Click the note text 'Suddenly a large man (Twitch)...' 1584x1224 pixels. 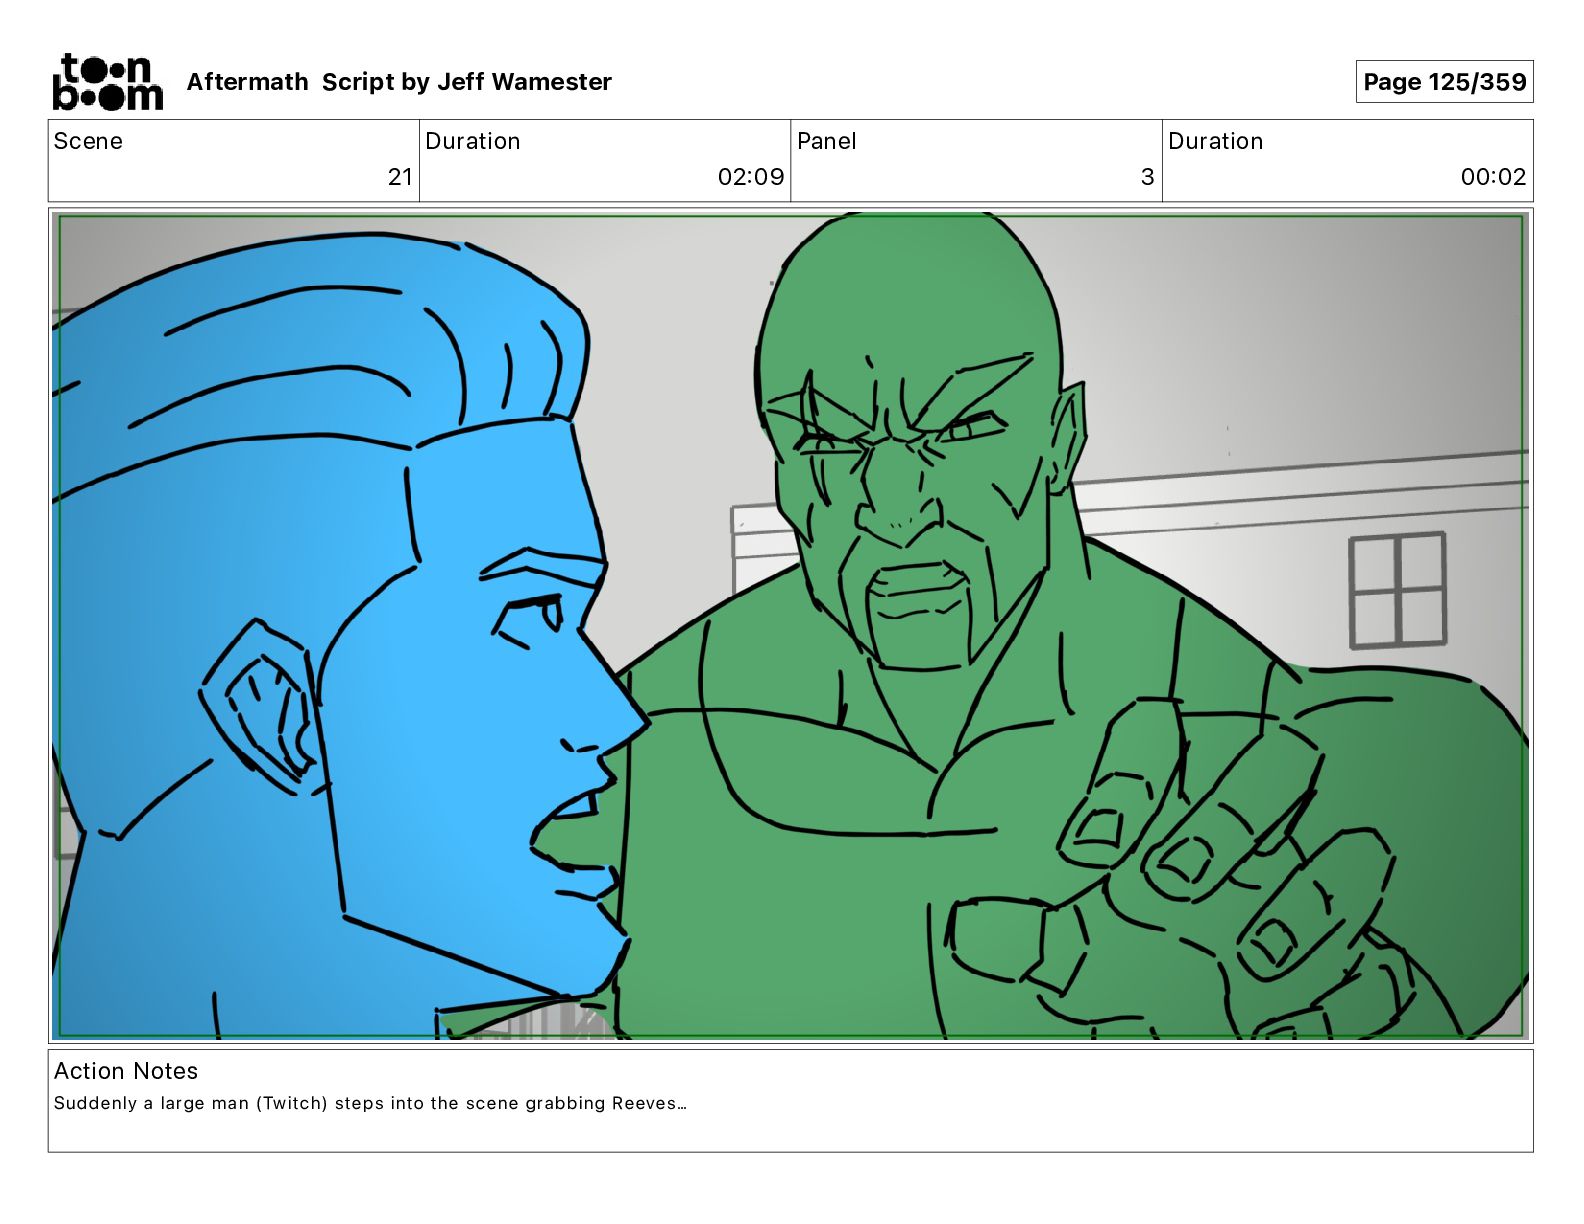click(370, 1103)
